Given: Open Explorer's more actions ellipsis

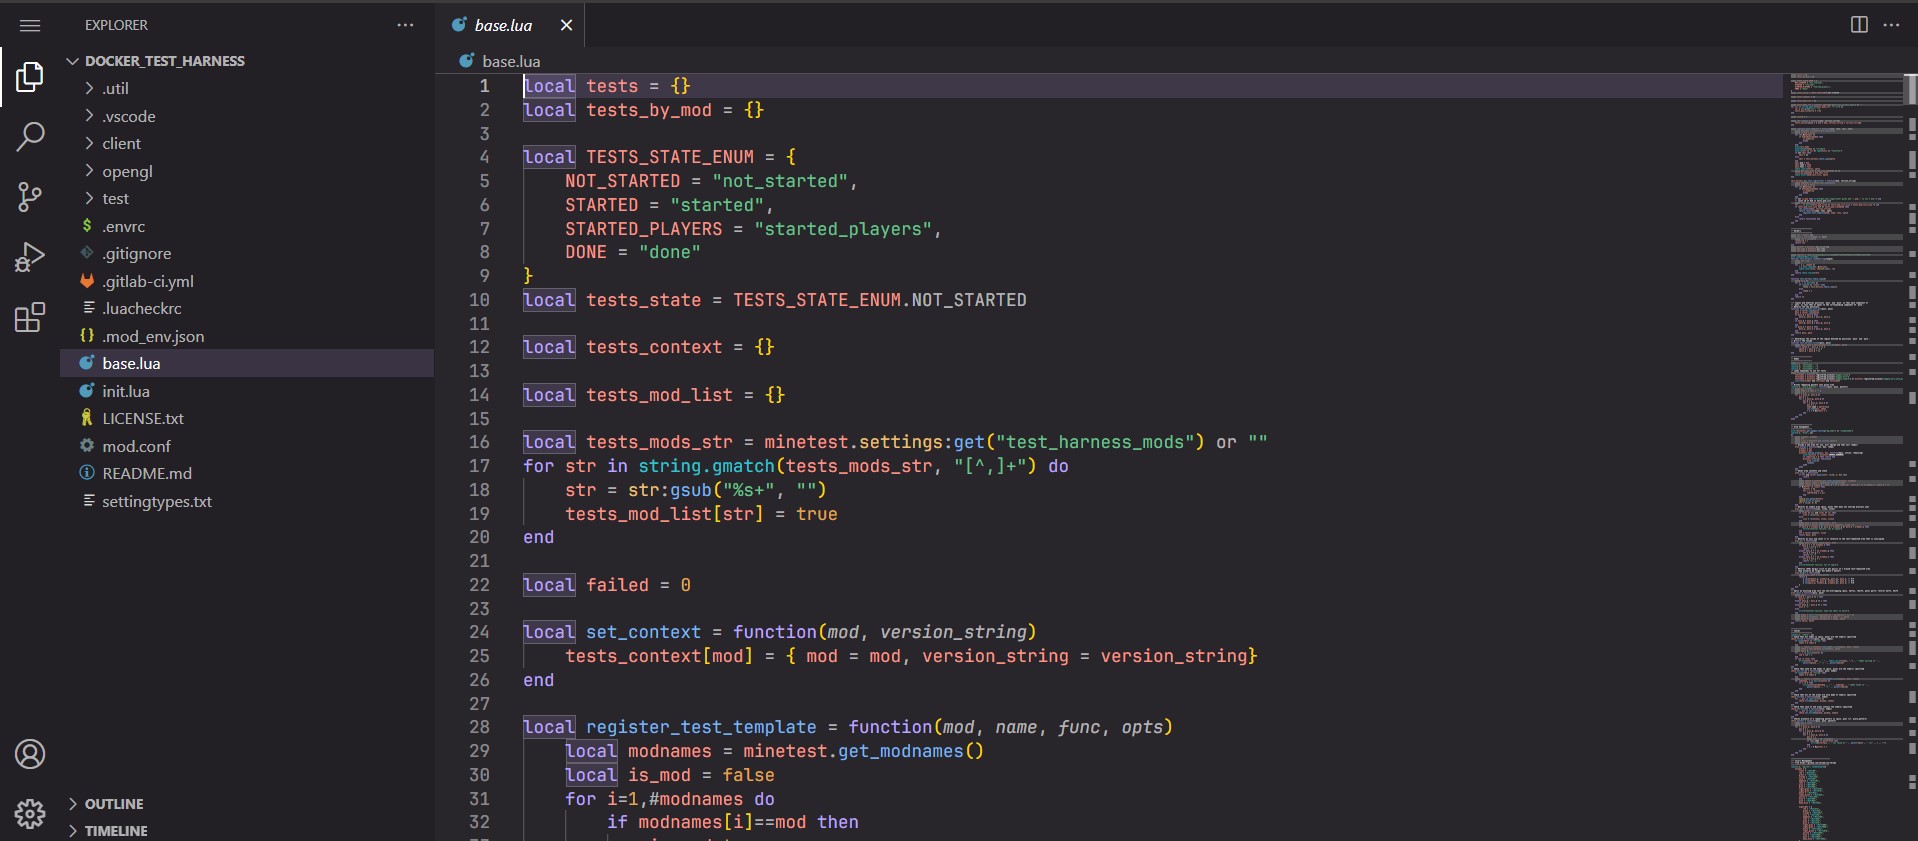Looking at the screenshot, I should (405, 25).
